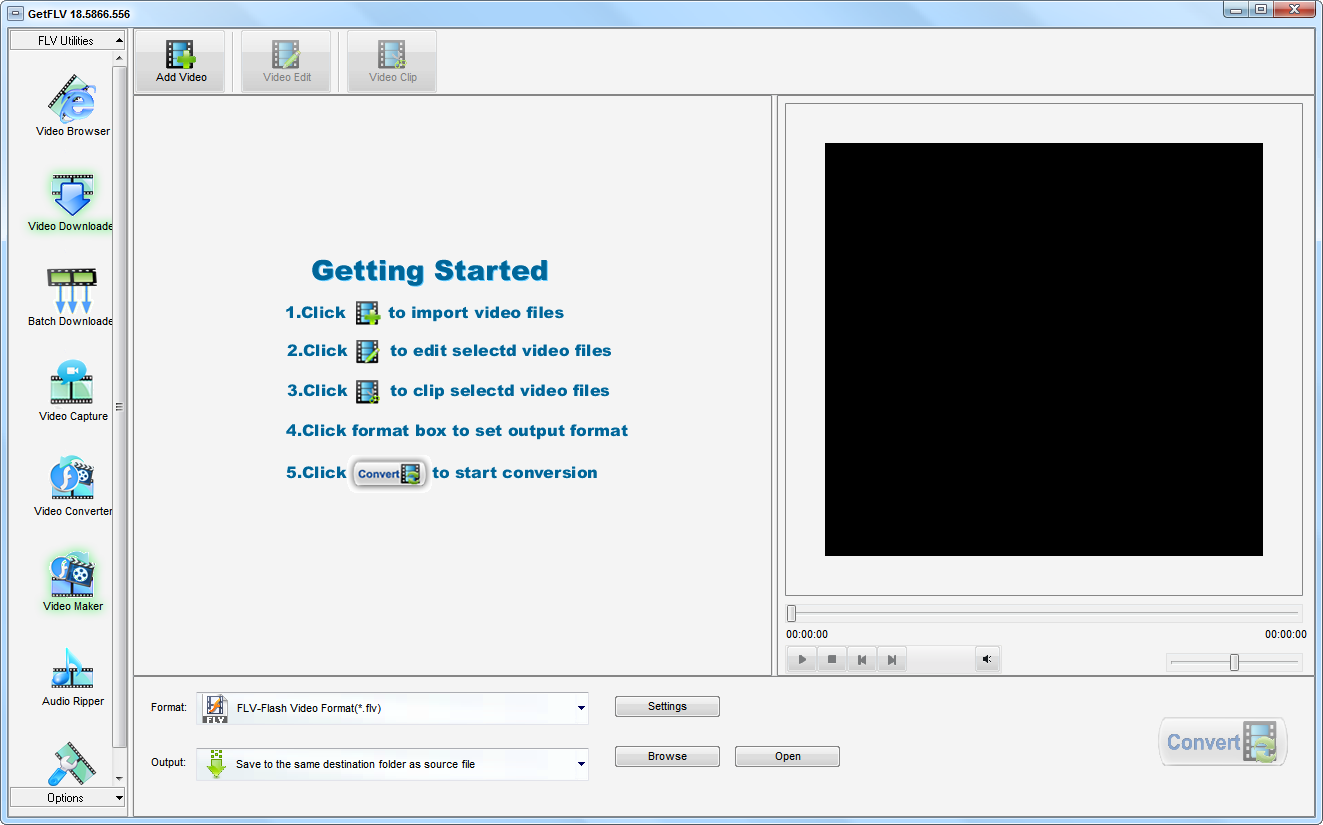Open the Video Converter utility
This screenshot has height=825, width=1323.
pos(72,485)
